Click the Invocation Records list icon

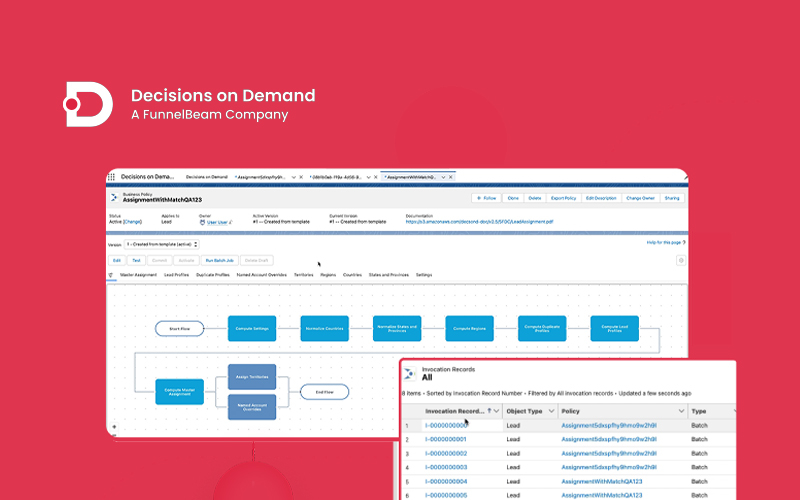pyautogui.click(x=410, y=373)
